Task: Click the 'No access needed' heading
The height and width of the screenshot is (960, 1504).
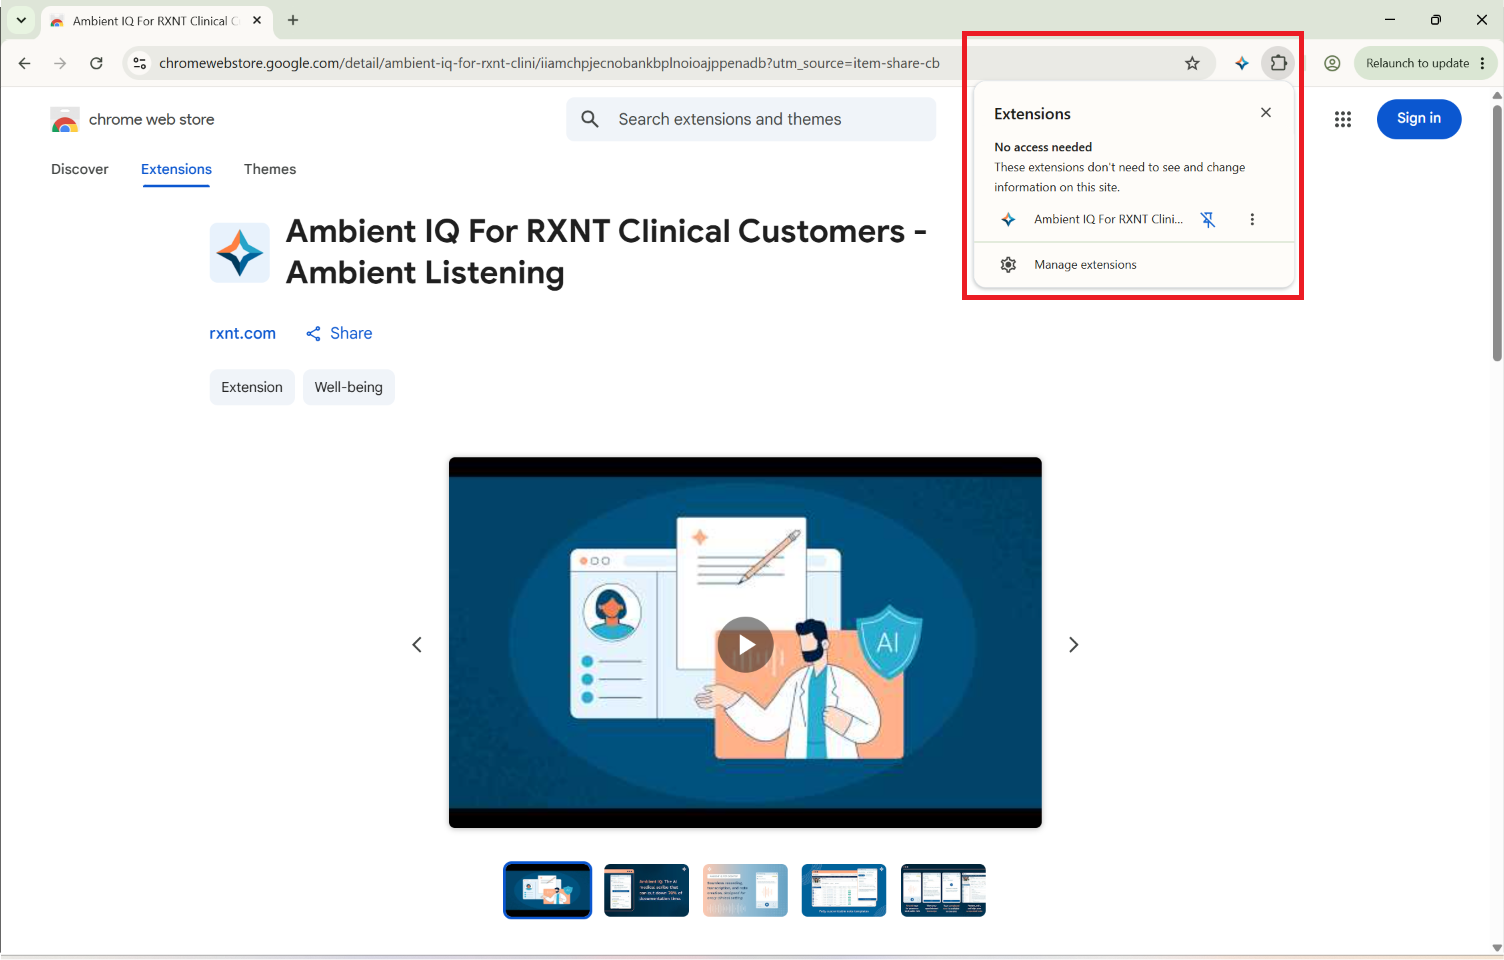Action: pyautogui.click(x=1043, y=147)
